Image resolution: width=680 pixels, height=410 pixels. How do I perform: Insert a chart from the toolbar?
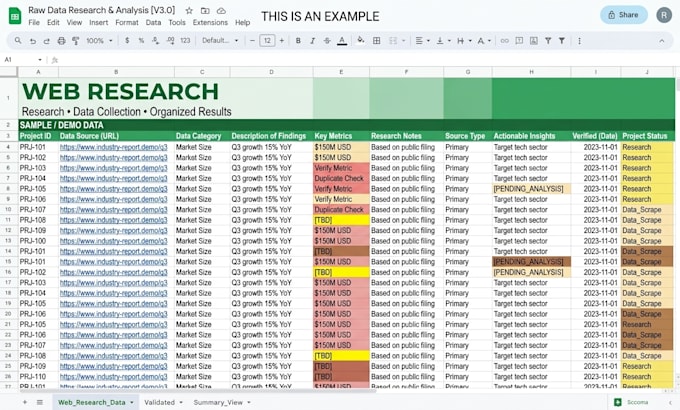pyautogui.click(x=534, y=40)
